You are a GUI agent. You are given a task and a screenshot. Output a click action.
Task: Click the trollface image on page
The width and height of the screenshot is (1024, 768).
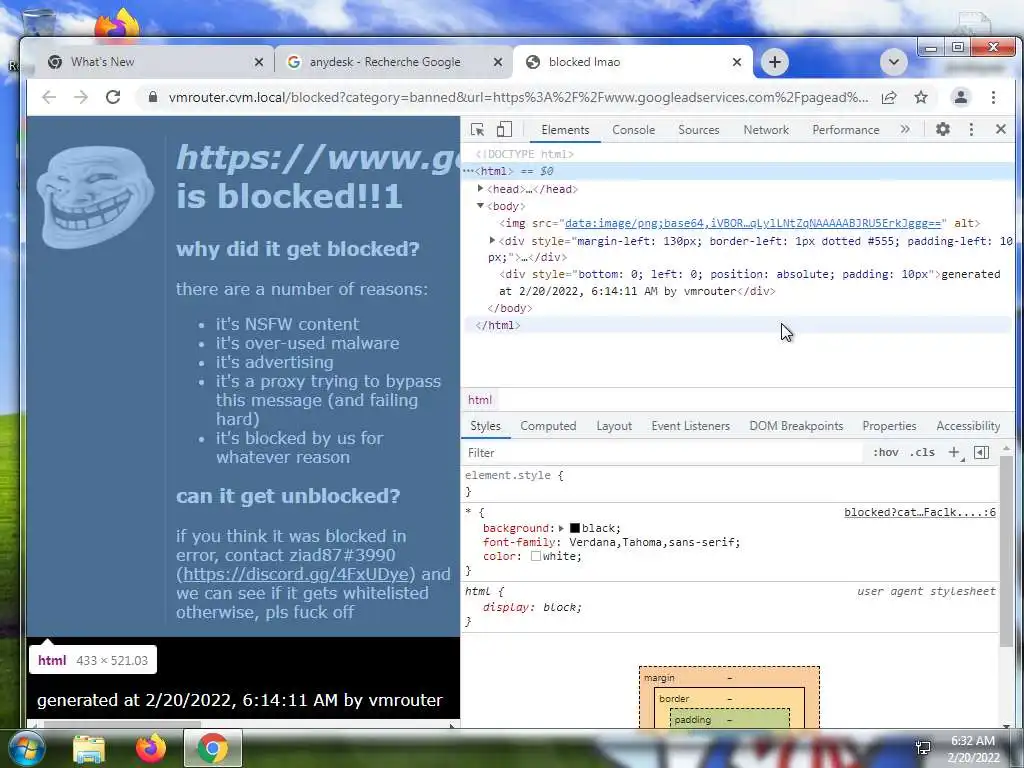click(95, 197)
